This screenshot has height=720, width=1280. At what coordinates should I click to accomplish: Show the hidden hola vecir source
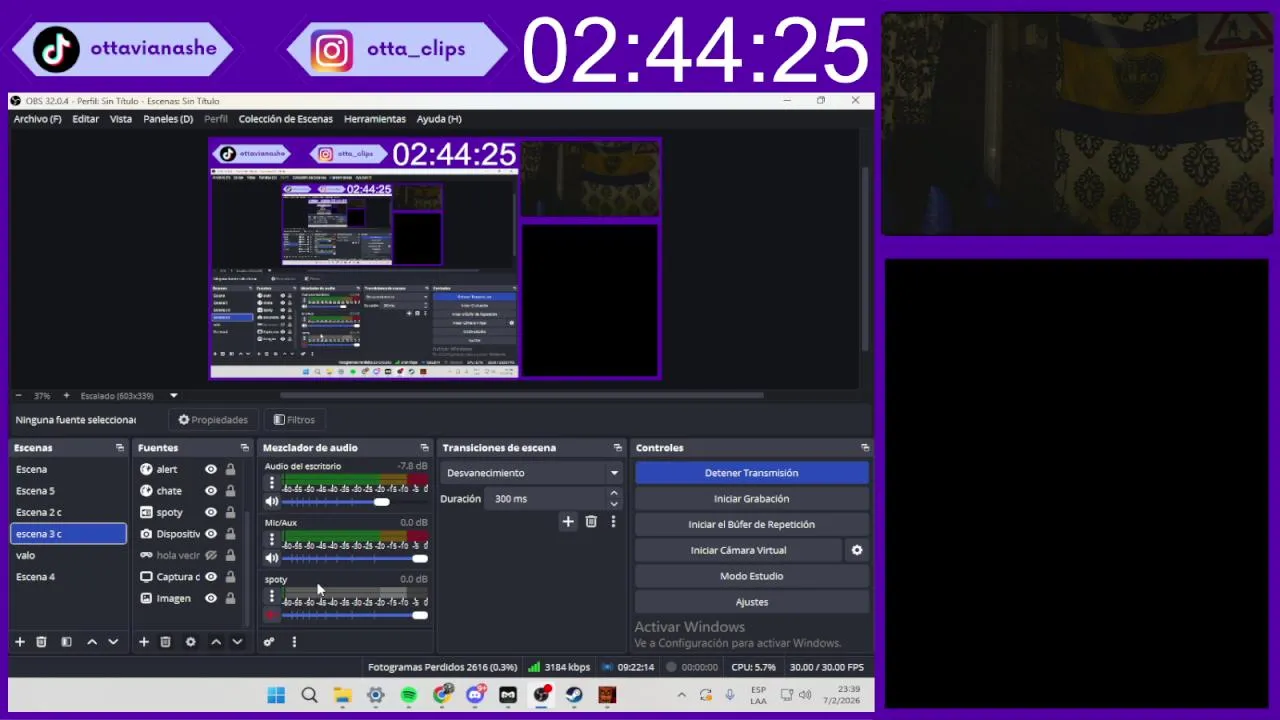(211, 555)
